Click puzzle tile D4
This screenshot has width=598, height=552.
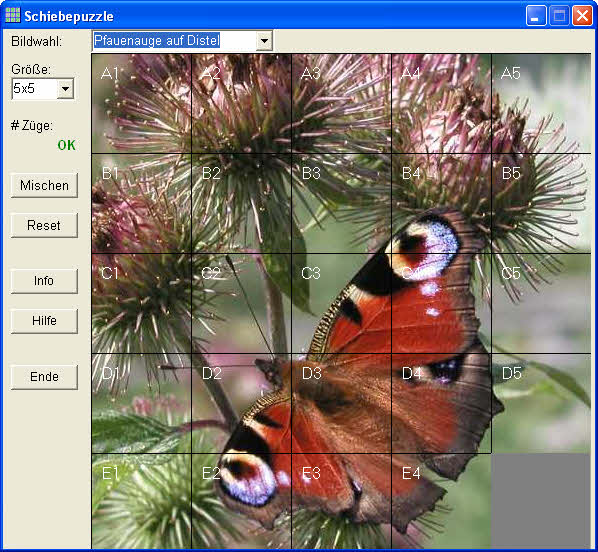pos(441,404)
